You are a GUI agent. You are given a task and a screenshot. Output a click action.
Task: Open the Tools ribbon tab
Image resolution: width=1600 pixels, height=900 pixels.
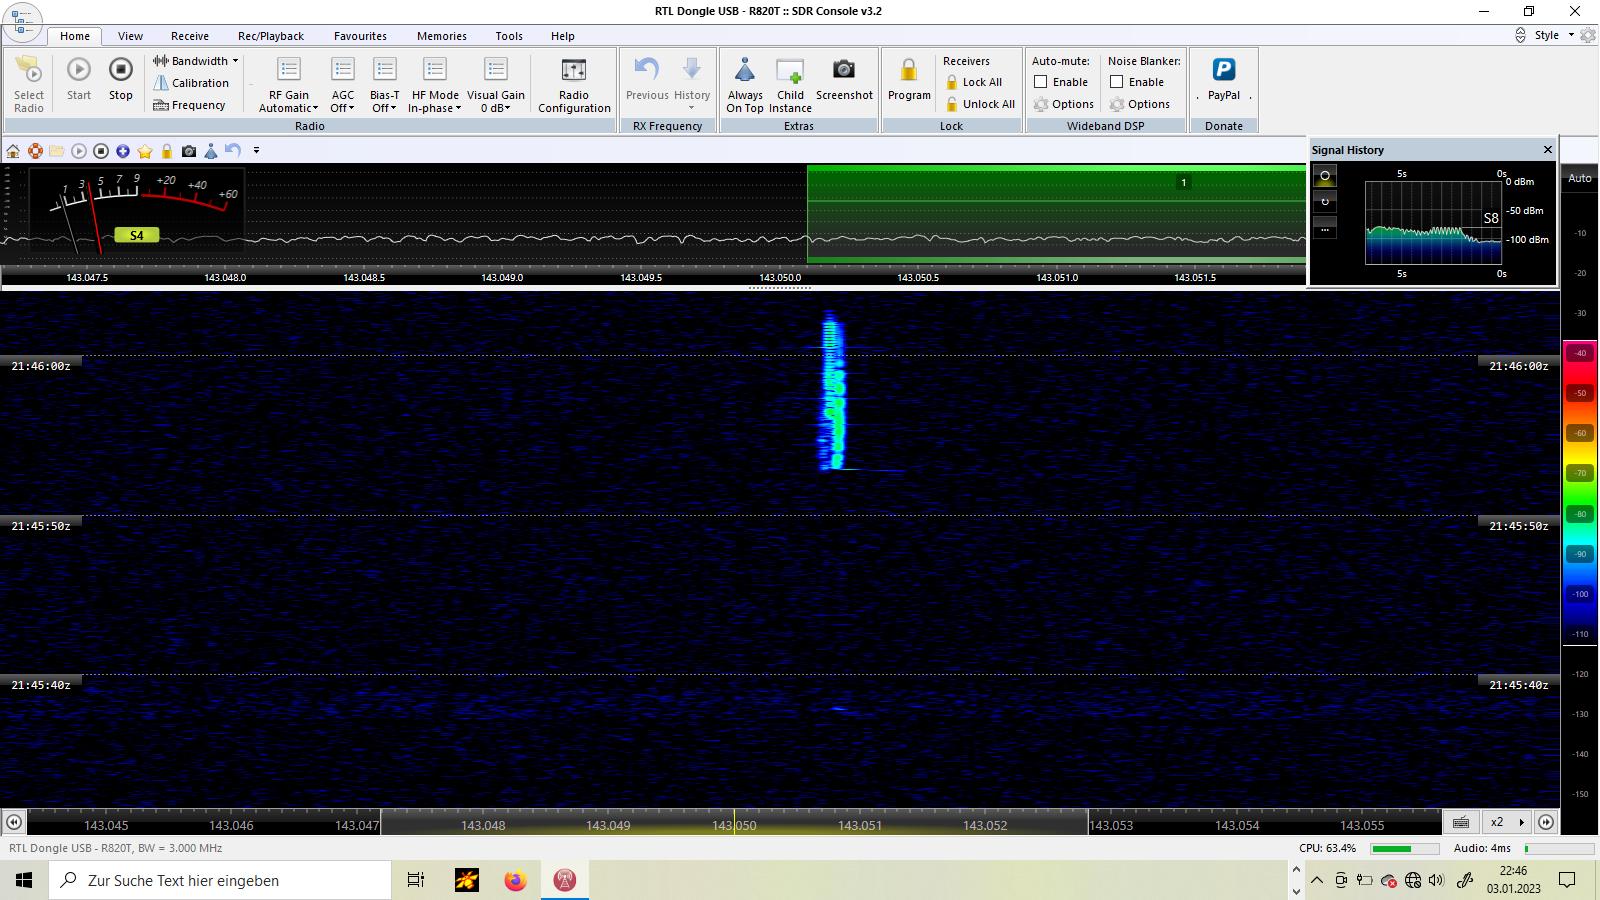509,36
